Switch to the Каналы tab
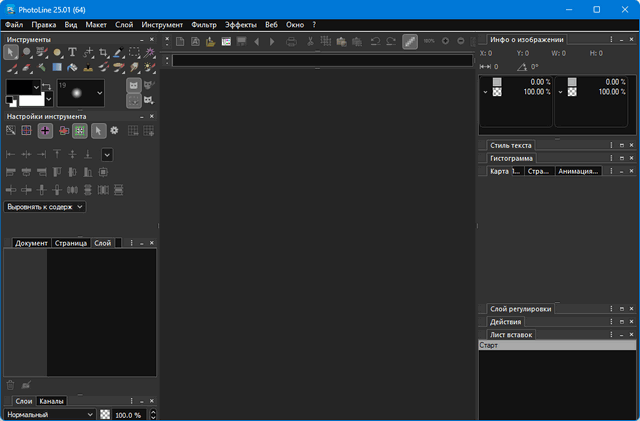The height and width of the screenshot is (421, 640). pos(51,401)
